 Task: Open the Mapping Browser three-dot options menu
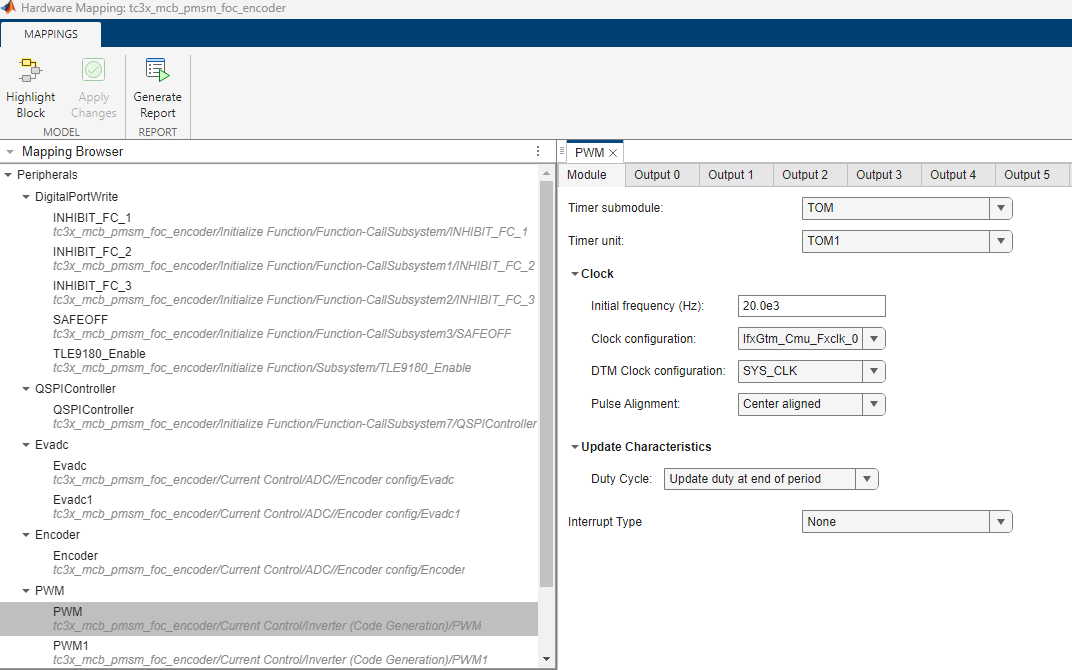coord(538,151)
